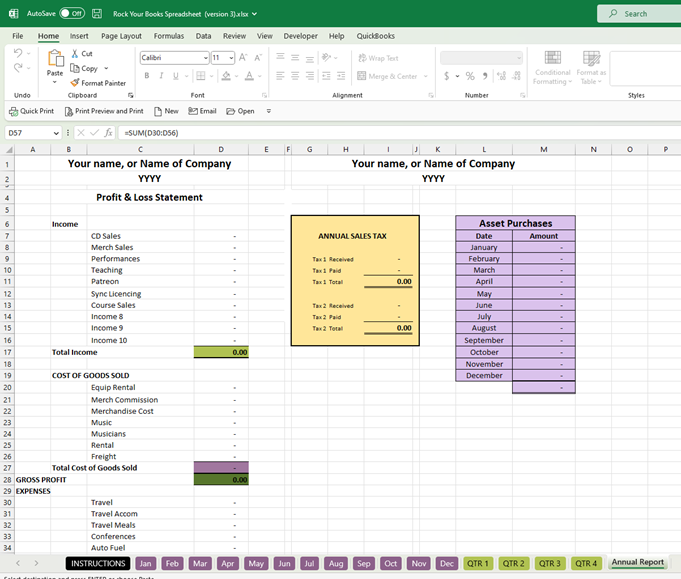Click the Save disk icon in title bar
Viewport: 681px width, 579px height.
point(96,14)
